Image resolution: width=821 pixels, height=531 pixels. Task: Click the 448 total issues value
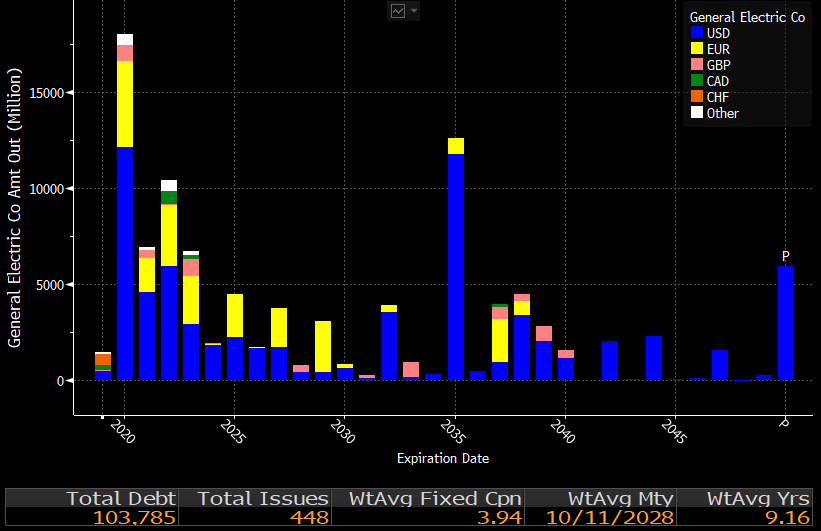[x=309, y=517]
